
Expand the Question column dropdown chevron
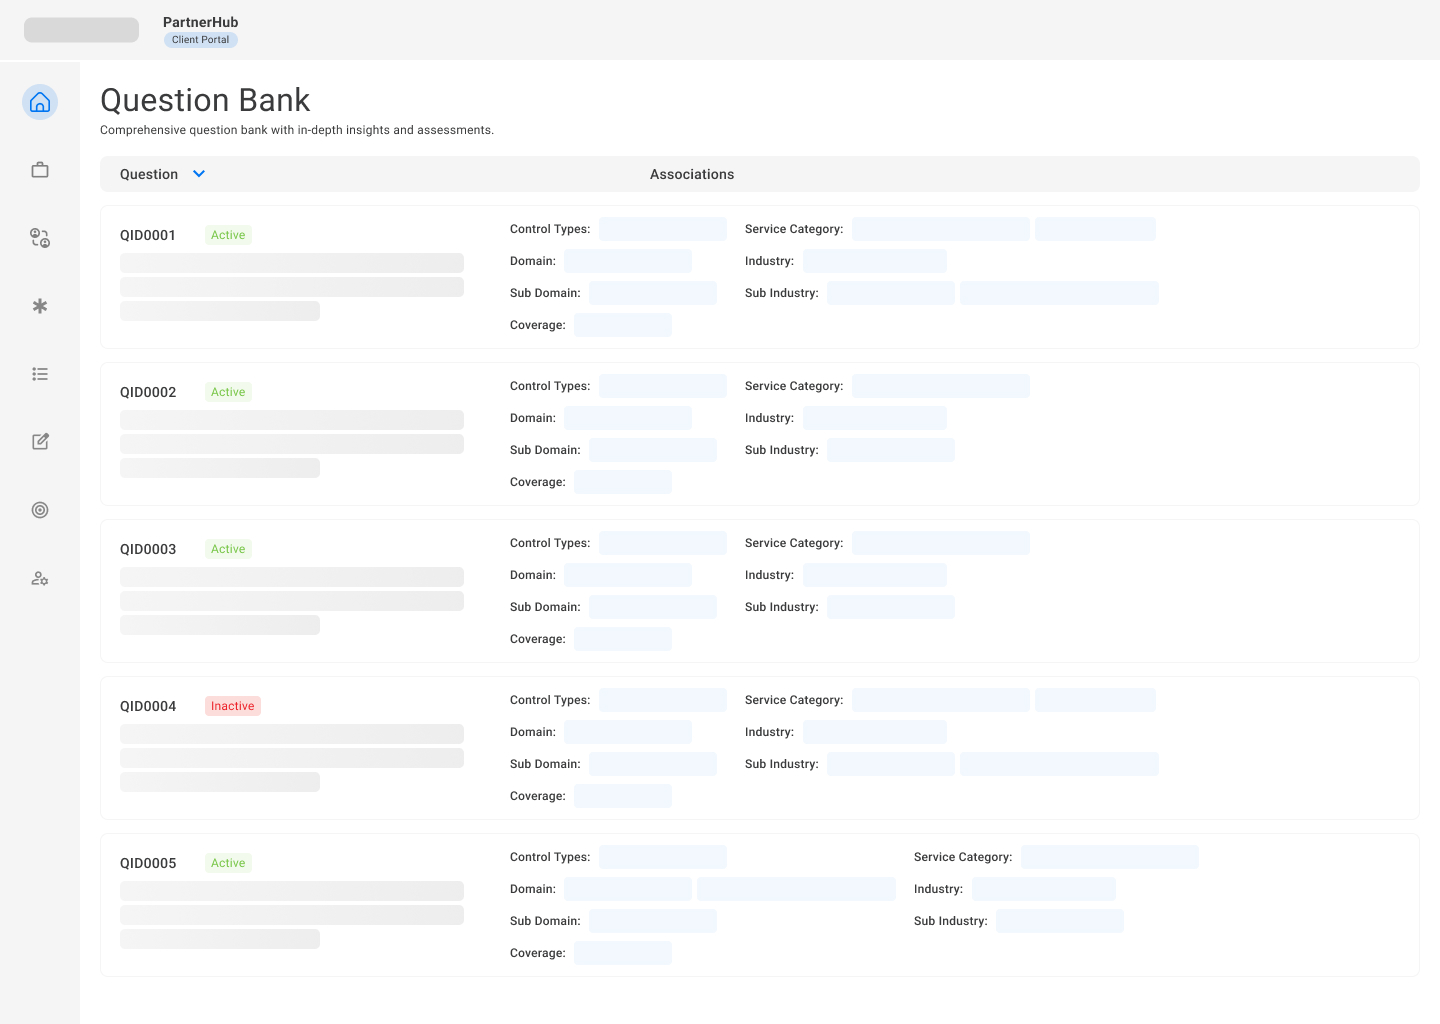(x=199, y=174)
